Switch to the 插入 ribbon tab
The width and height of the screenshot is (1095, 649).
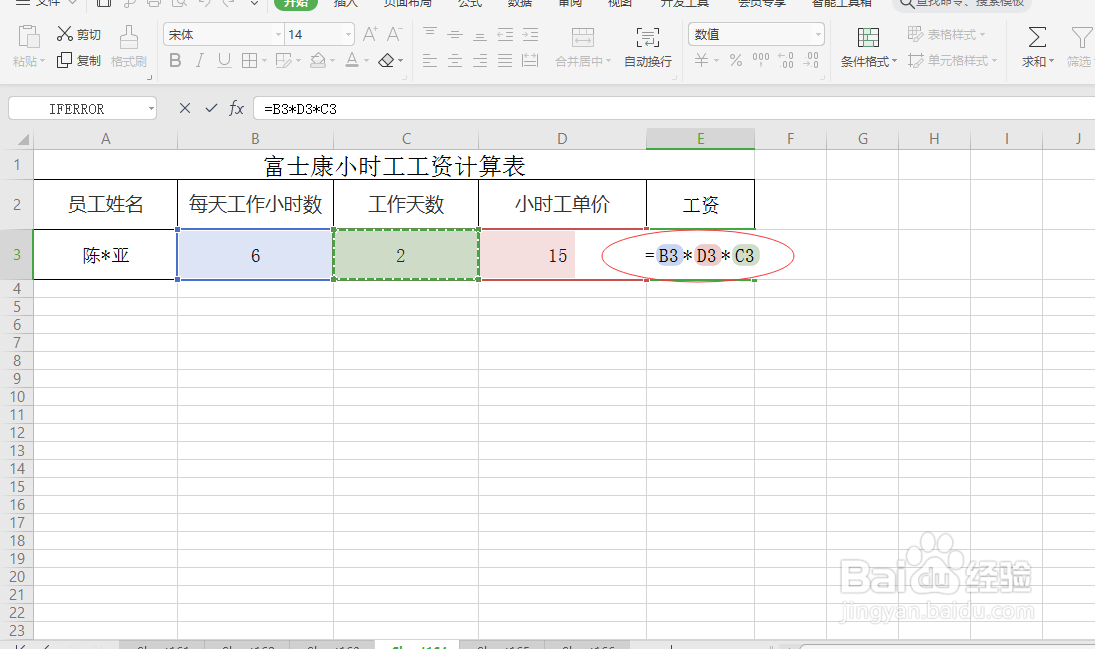345,5
